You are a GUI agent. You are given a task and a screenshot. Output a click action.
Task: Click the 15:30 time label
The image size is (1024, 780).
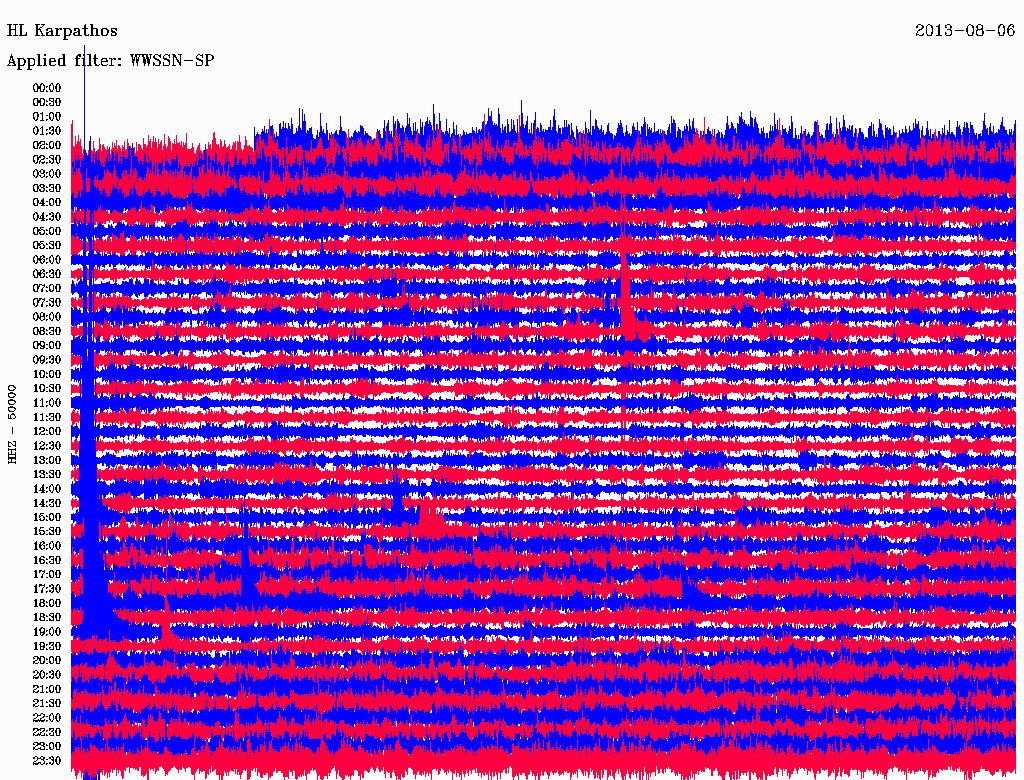(47, 532)
